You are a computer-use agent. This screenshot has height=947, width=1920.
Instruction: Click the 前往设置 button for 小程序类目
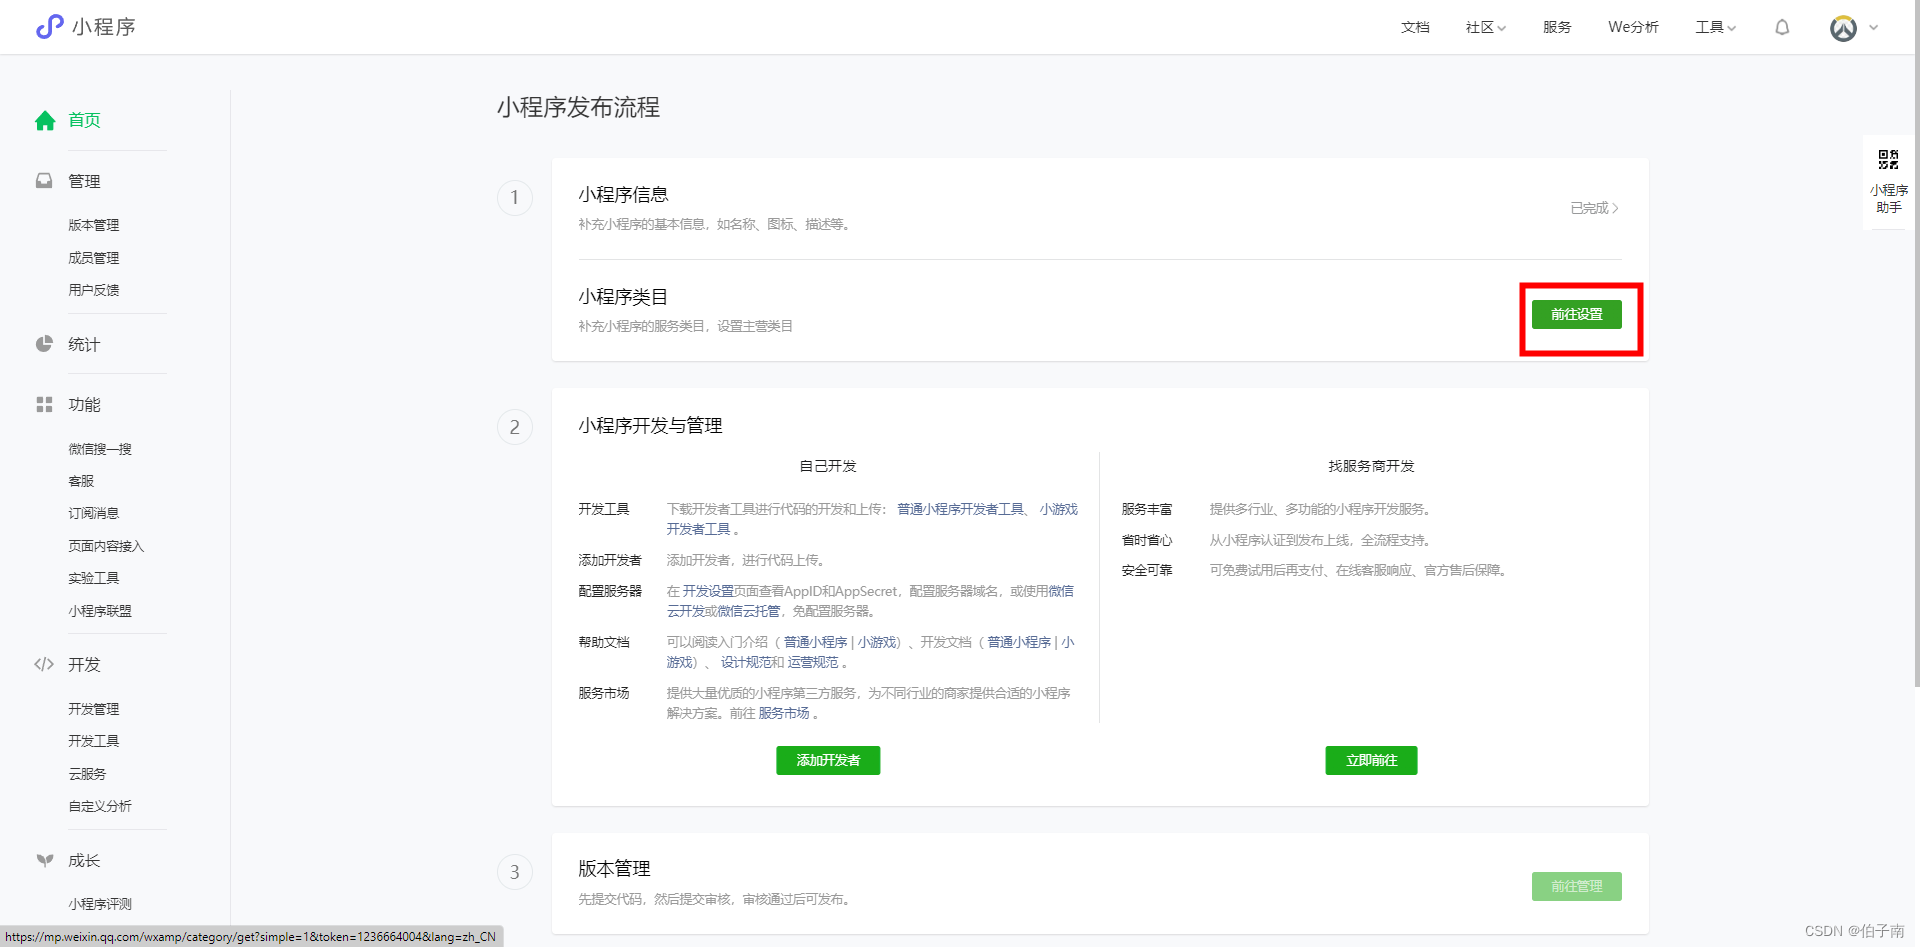click(x=1577, y=314)
